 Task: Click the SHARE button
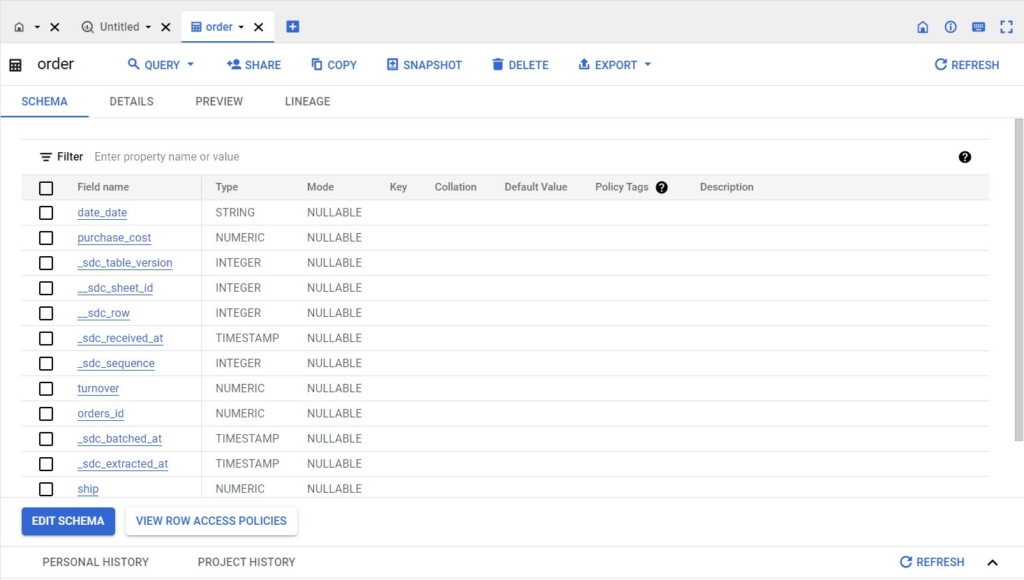tap(253, 65)
